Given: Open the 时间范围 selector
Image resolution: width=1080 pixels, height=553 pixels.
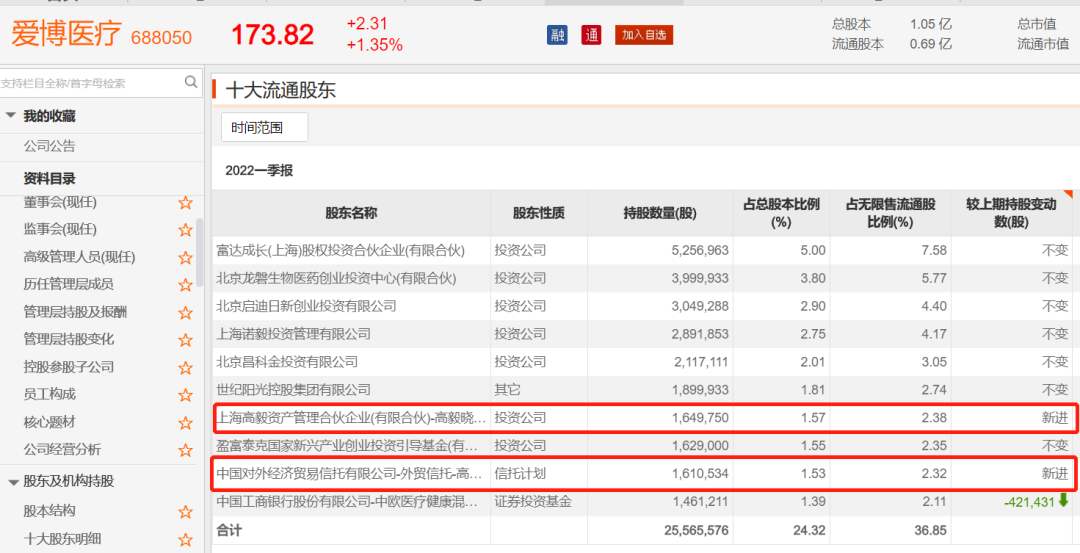Looking at the screenshot, I should pyautogui.click(x=264, y=127).
